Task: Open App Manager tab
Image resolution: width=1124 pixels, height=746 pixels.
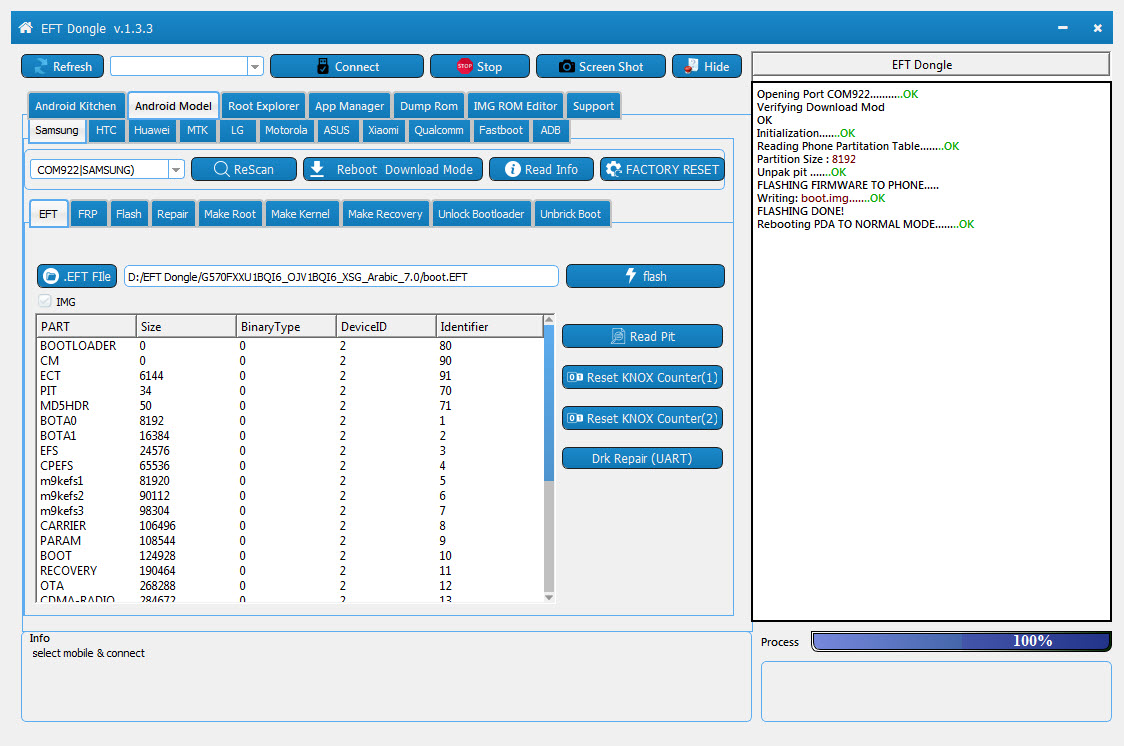Action: coord(350,106)
